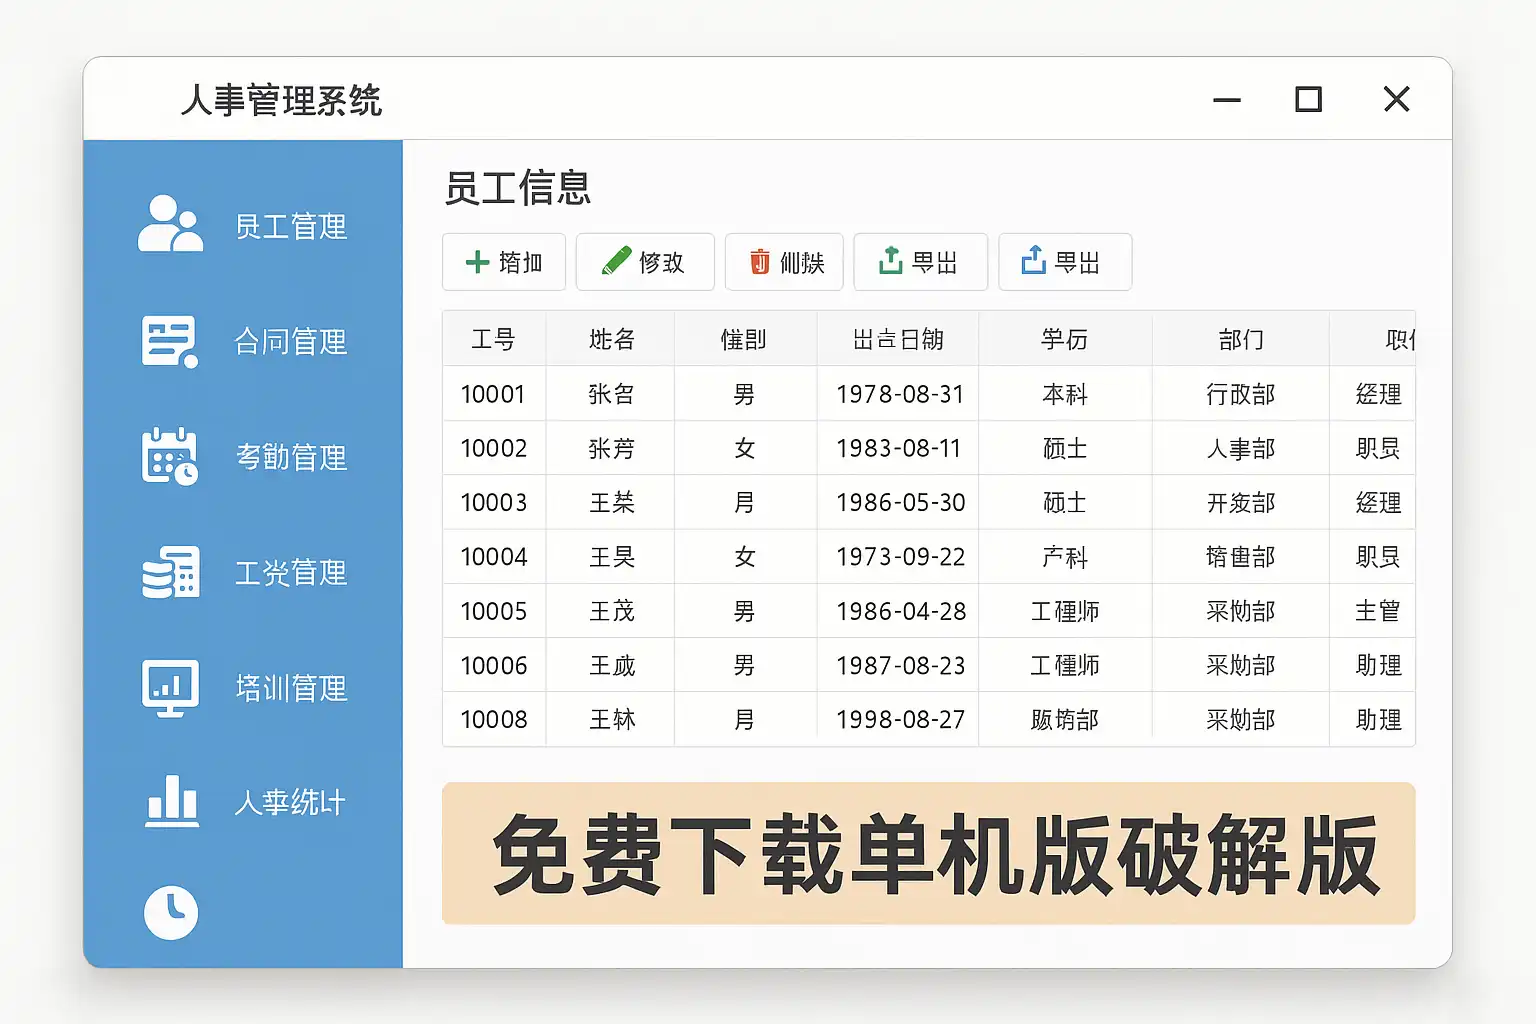Click the employee management people icon
The height and width of the screenshot is (1024, 1536).
coord(170,224)
